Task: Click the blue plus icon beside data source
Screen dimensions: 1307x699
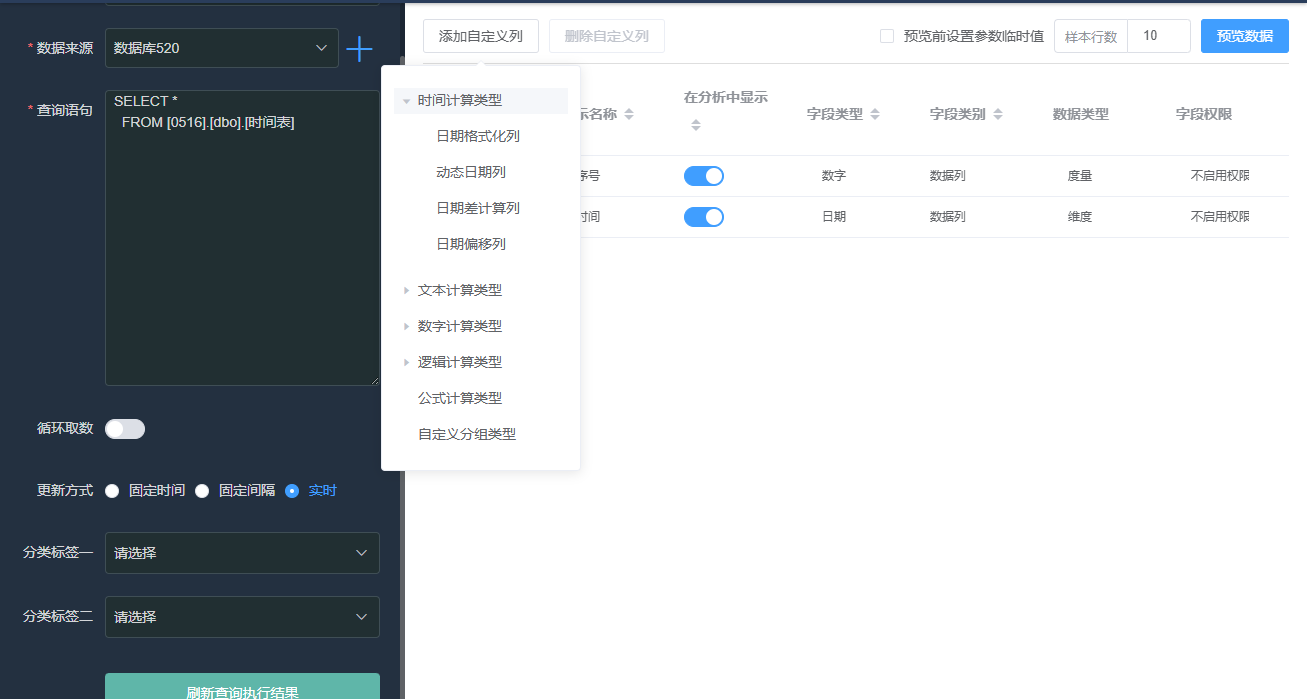Action: 359,48
